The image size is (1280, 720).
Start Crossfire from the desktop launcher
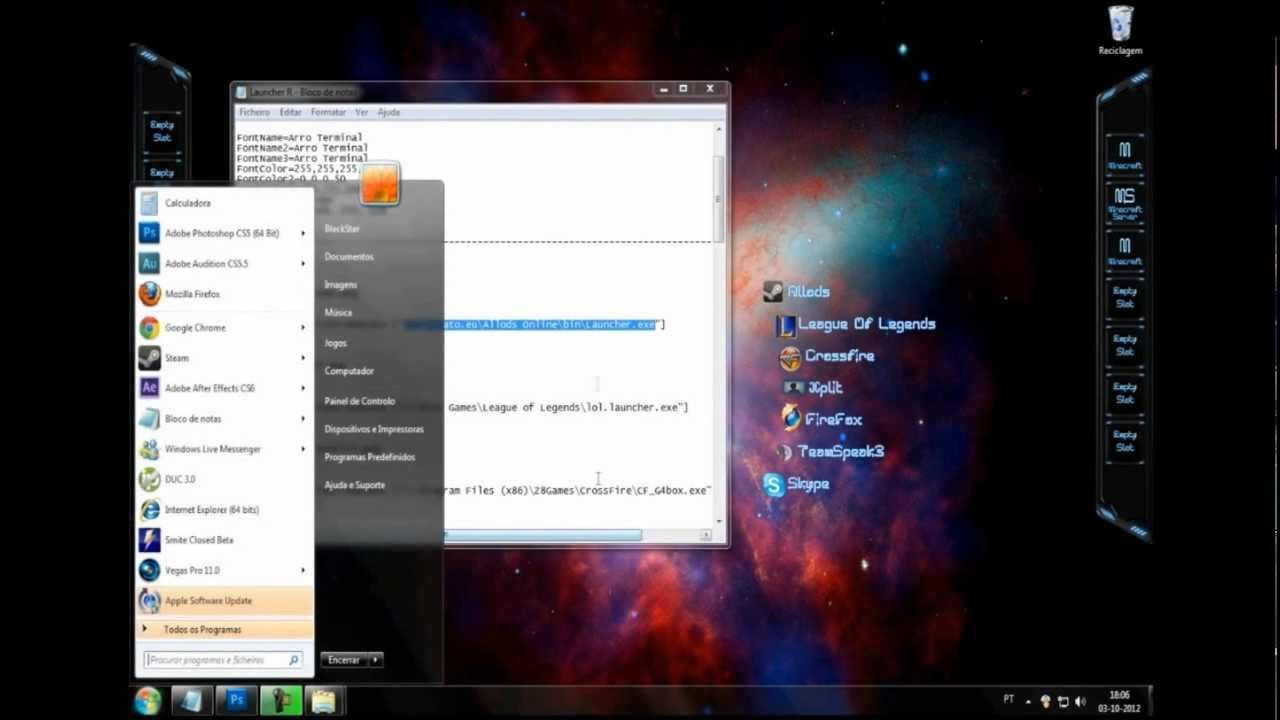[x=828, y=356]
